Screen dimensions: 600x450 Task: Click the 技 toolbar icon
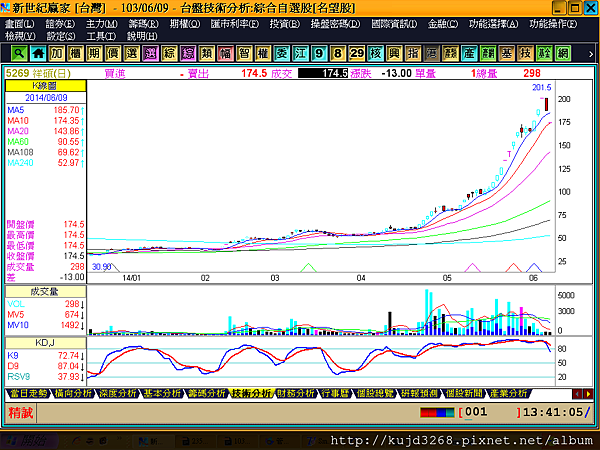(525, 53)
